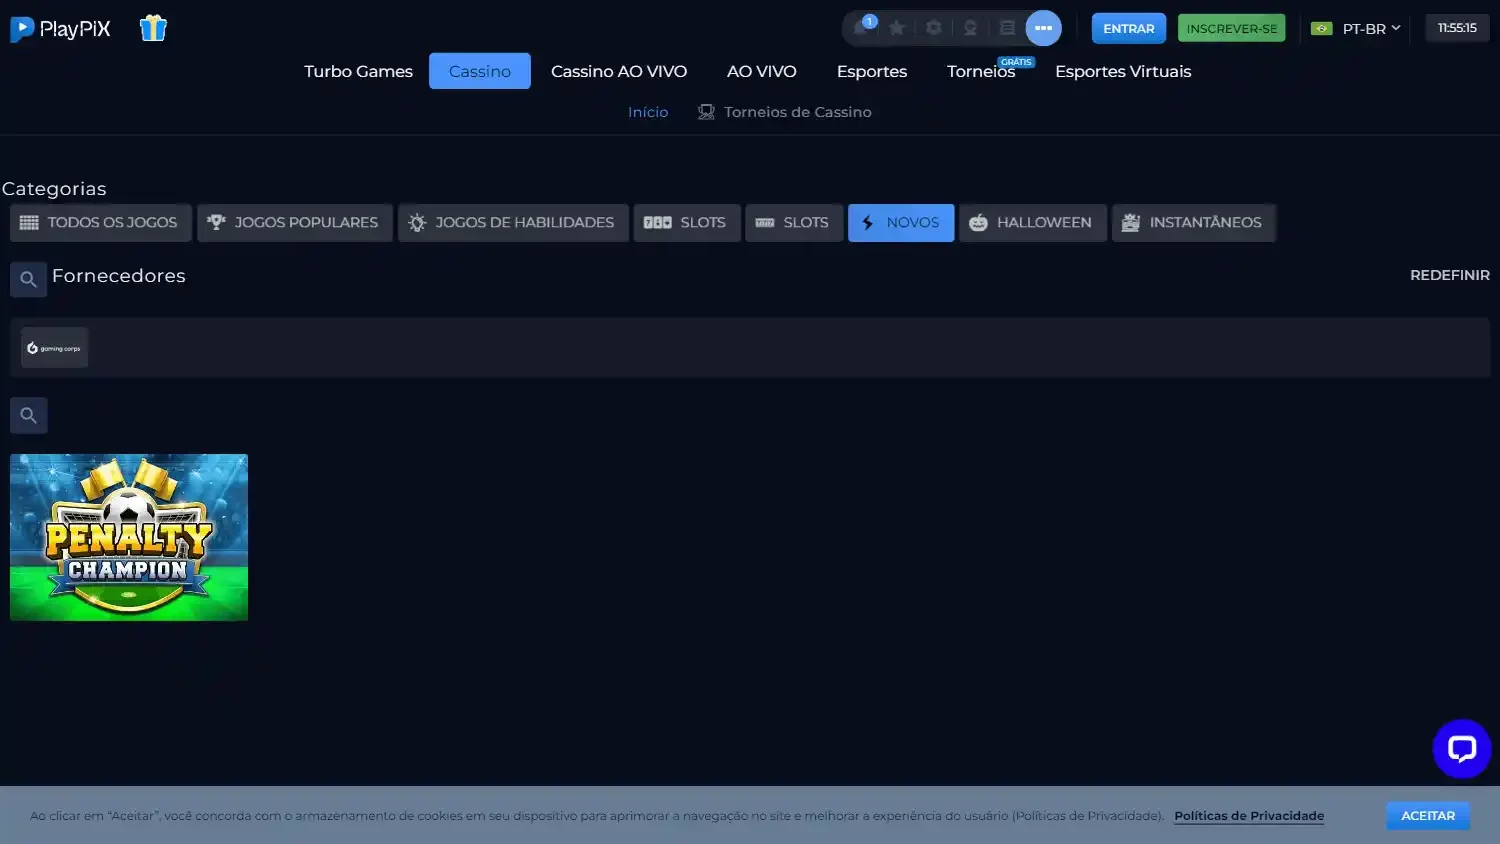Open the Torneios menu item
The image size is (1500, 844).
[981, 71]
